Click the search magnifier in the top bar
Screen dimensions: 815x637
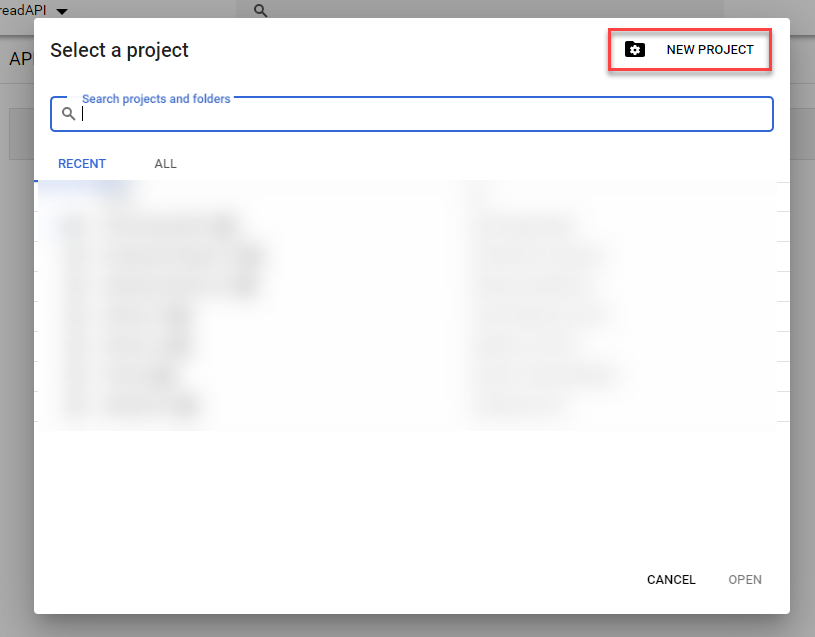(x=260, y=10)
